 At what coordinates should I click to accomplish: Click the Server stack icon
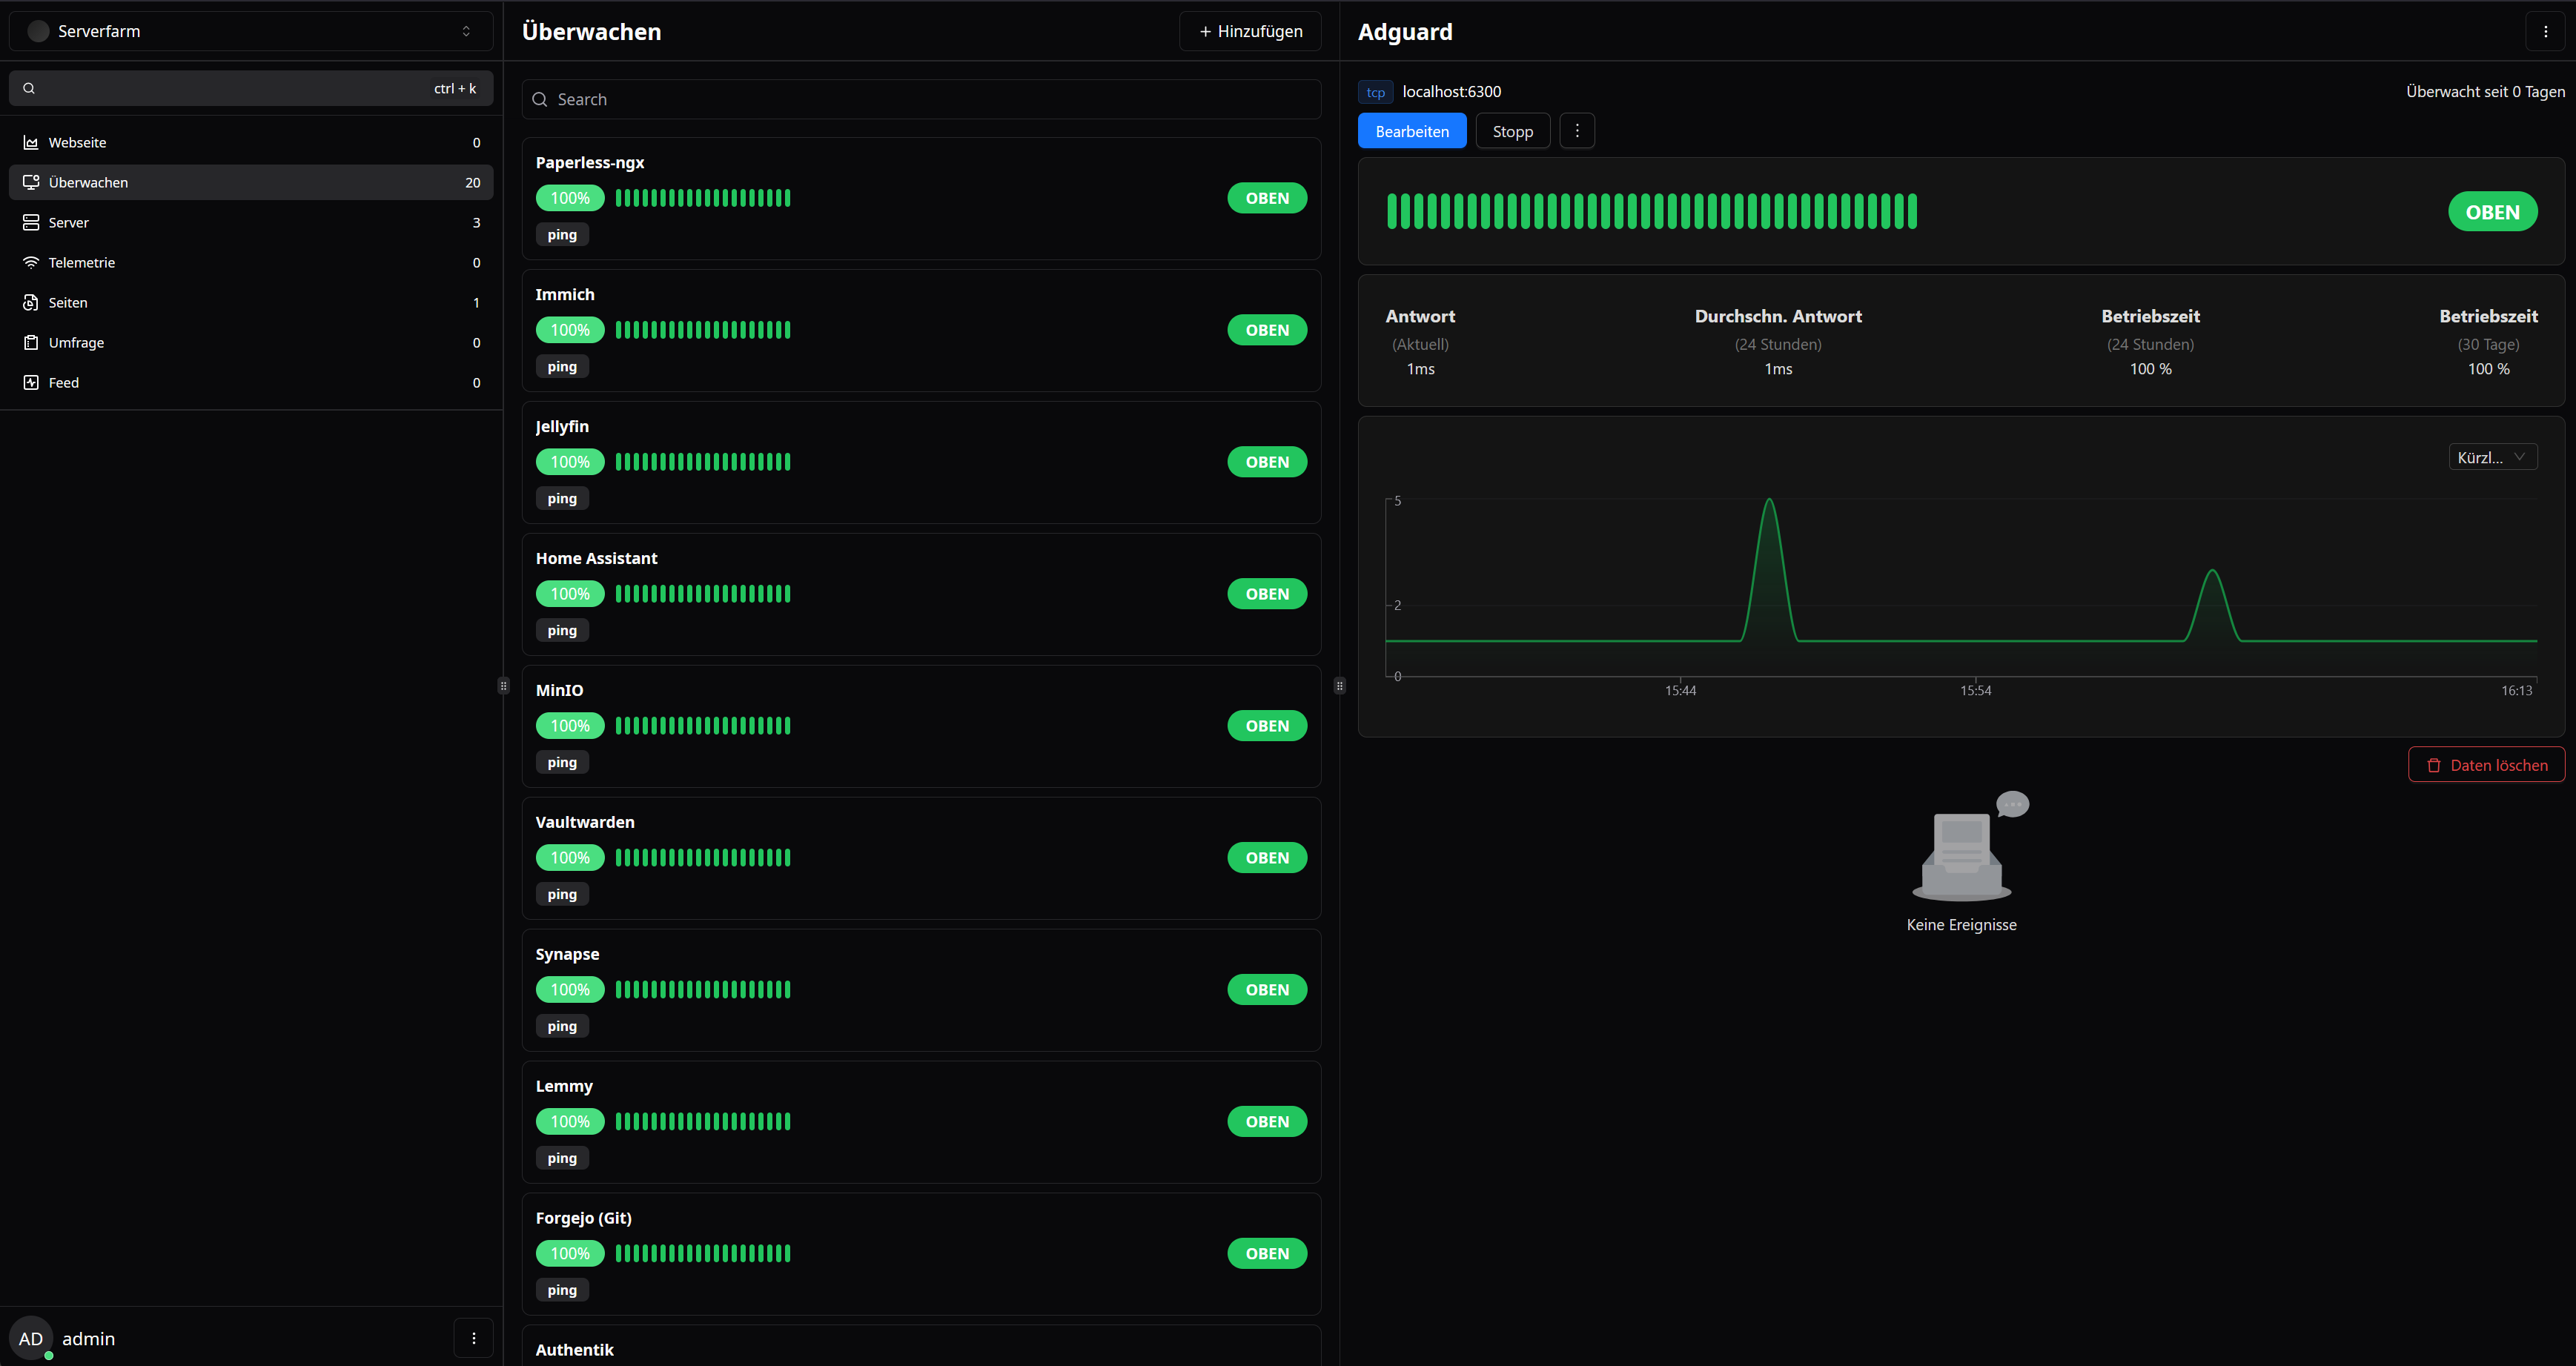coord(31,222)
